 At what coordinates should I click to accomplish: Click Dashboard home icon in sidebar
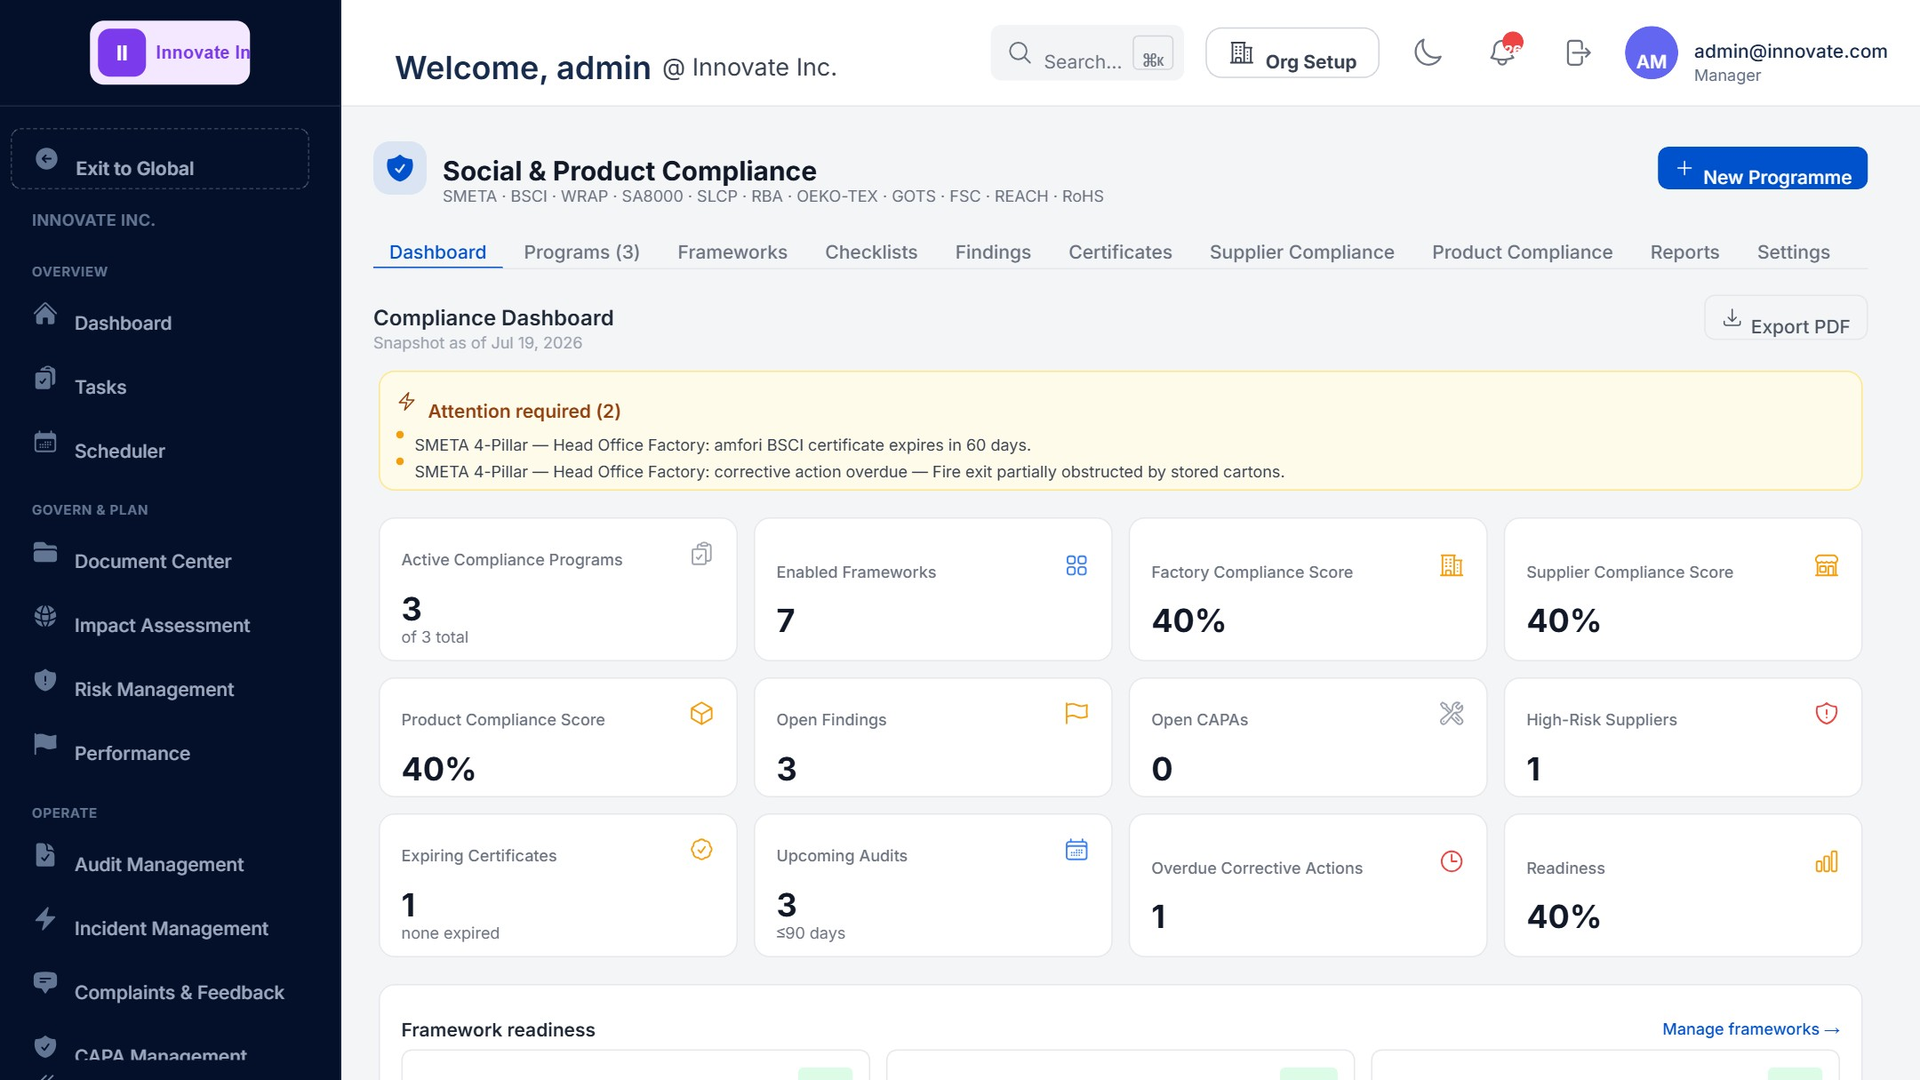[x=45, y=314]
